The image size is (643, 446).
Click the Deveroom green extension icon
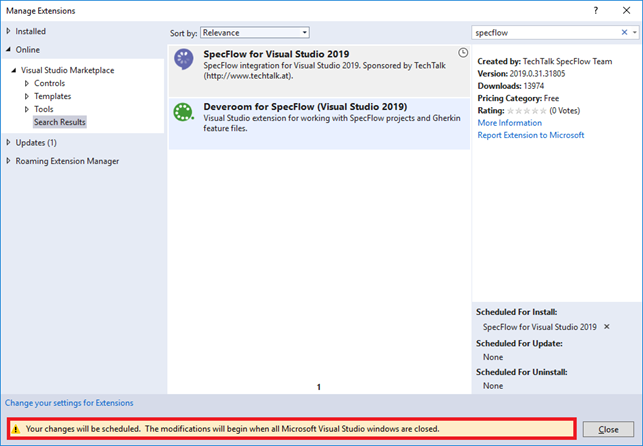pos(183,112)
